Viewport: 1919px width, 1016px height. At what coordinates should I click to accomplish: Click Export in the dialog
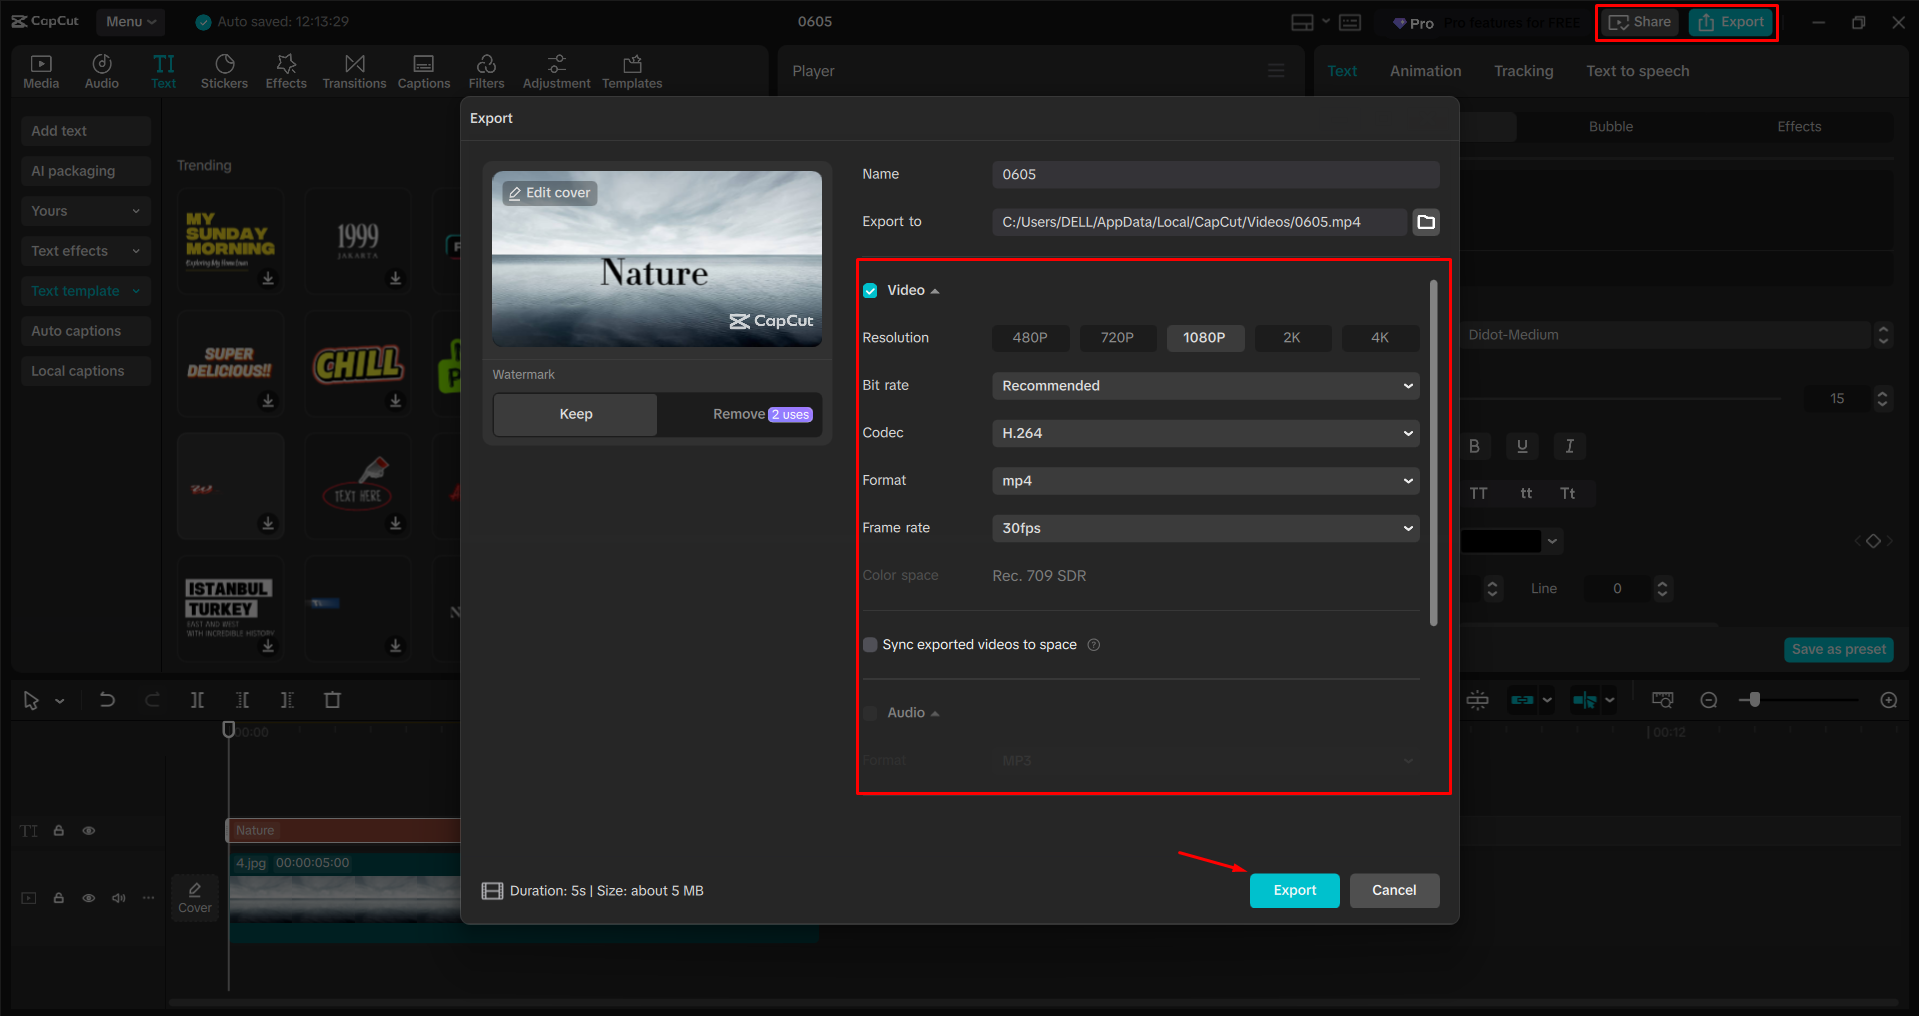click(x=1294, y=890)
